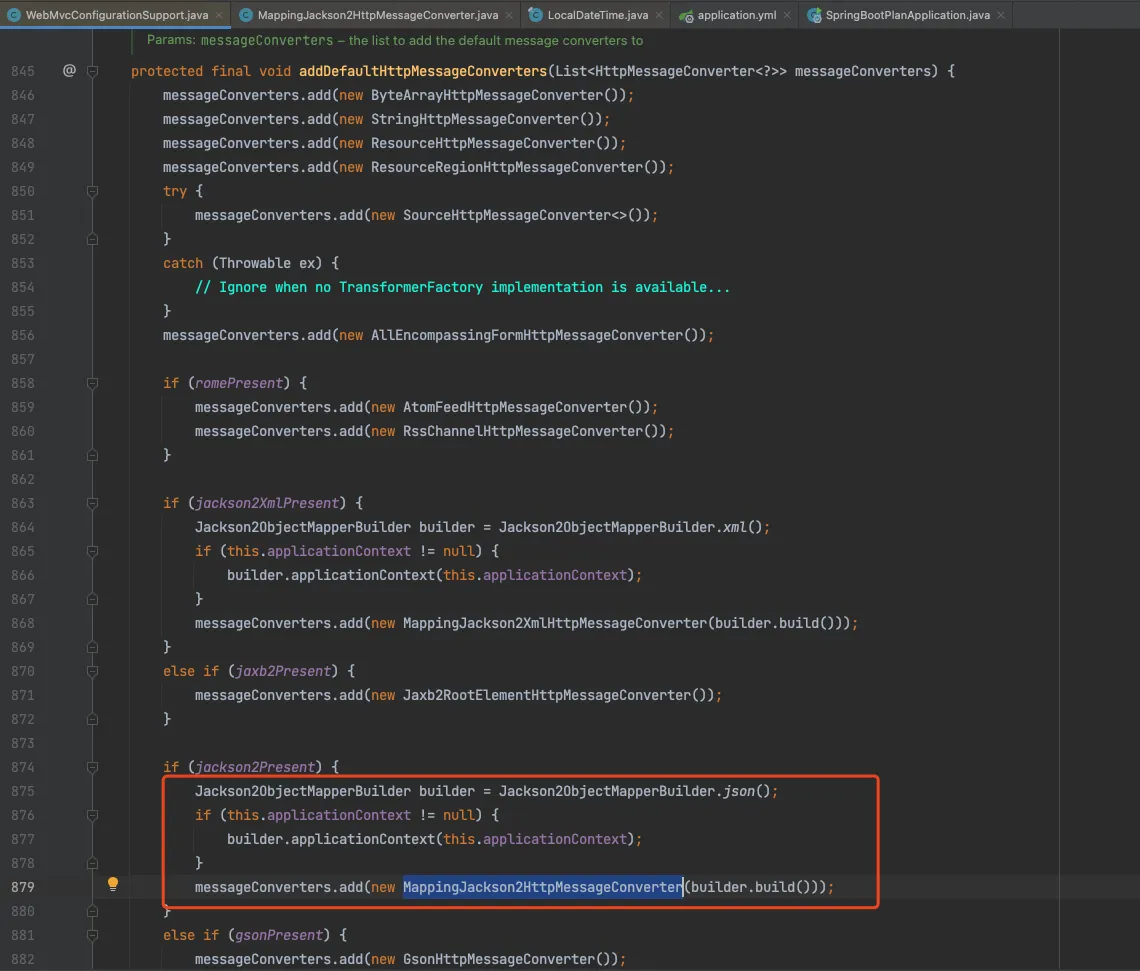Click the SpringBootPlanApplication.java tab file icon
The height and width of the screenshot is (971, 1140).
click(x=813, y=16)
